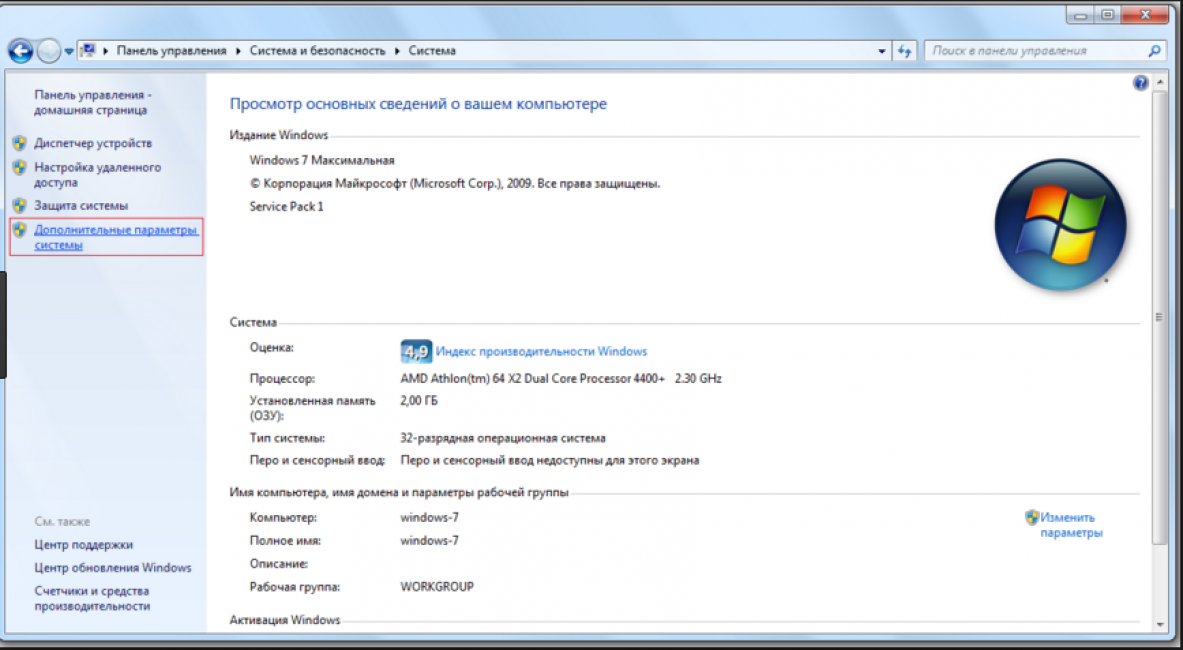
Task: Click the shield icon next to Диспетчер устройств
Action: click(19, 143)
